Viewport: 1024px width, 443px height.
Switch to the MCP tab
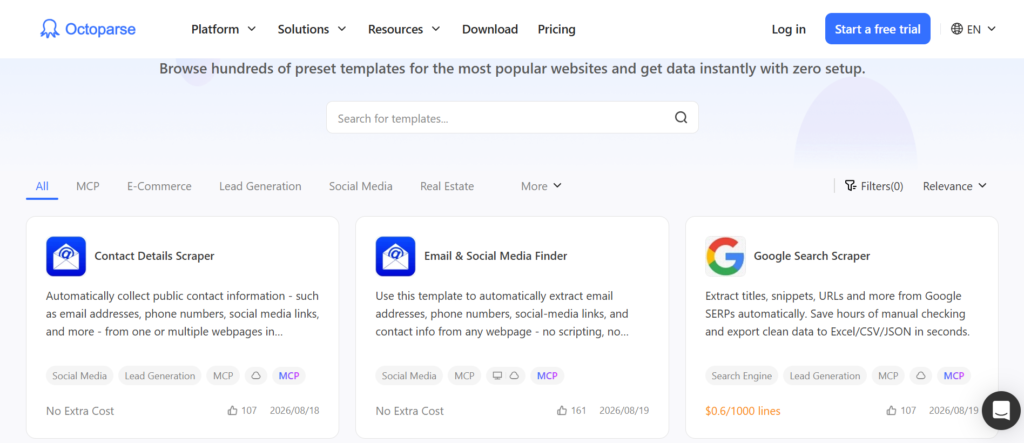(x=88, y=186)
